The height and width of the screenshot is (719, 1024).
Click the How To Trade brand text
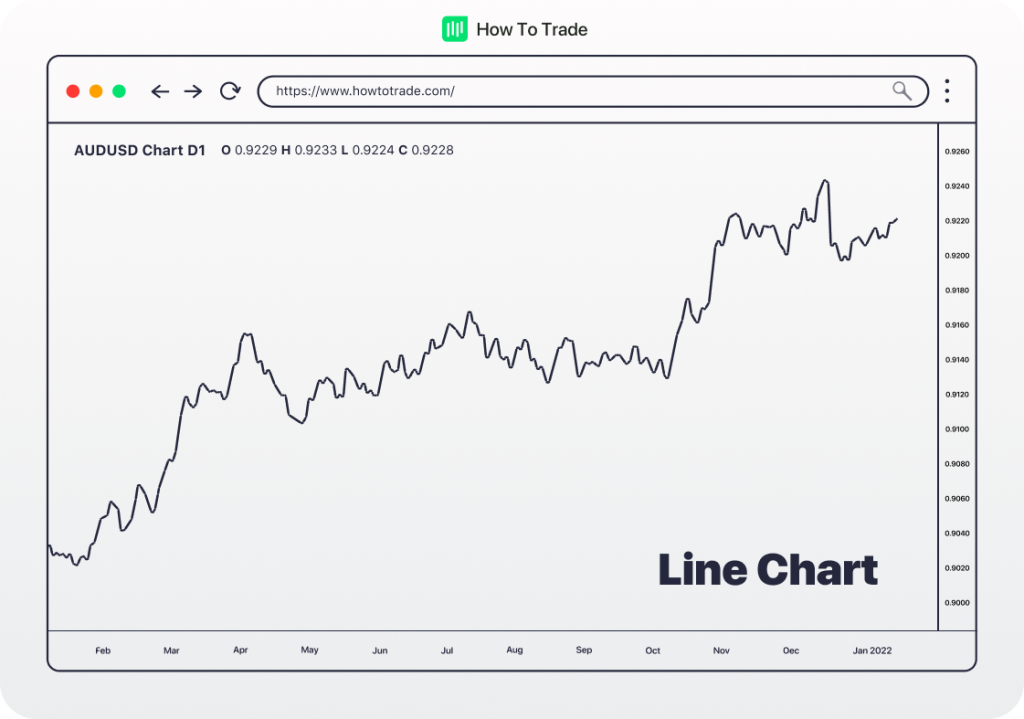532,30
